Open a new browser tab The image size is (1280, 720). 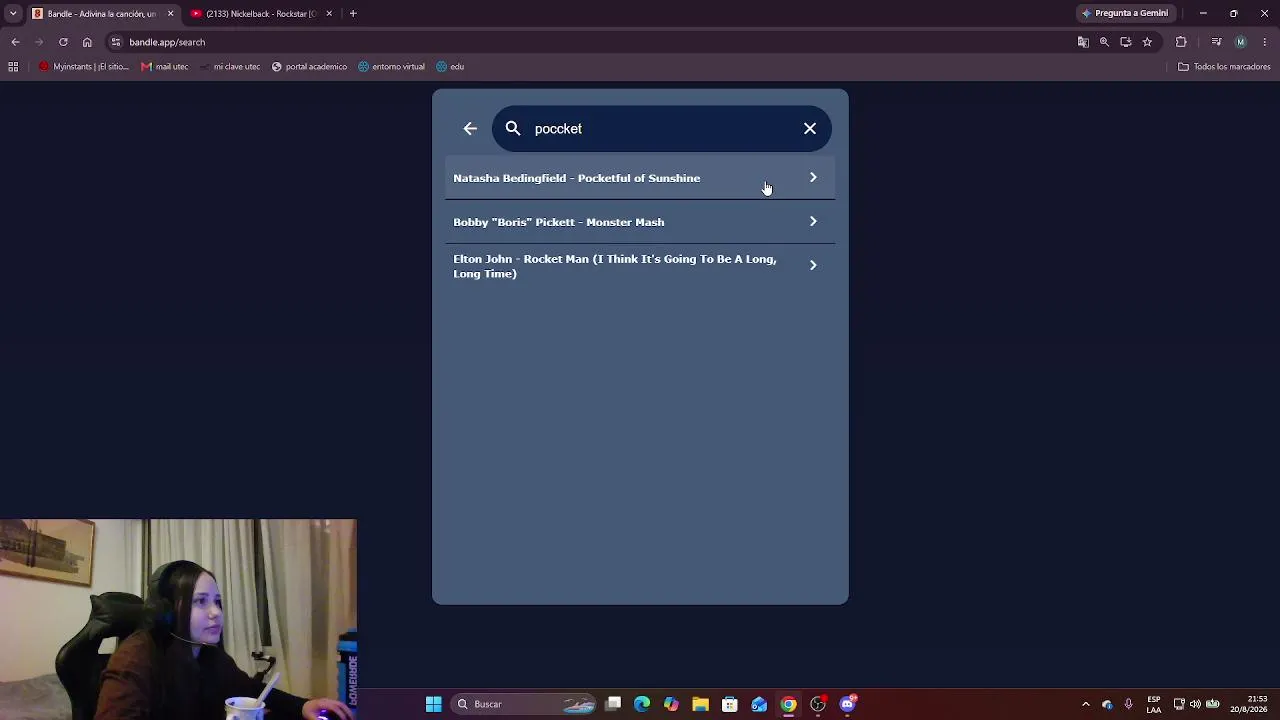(x=353, y=14)
